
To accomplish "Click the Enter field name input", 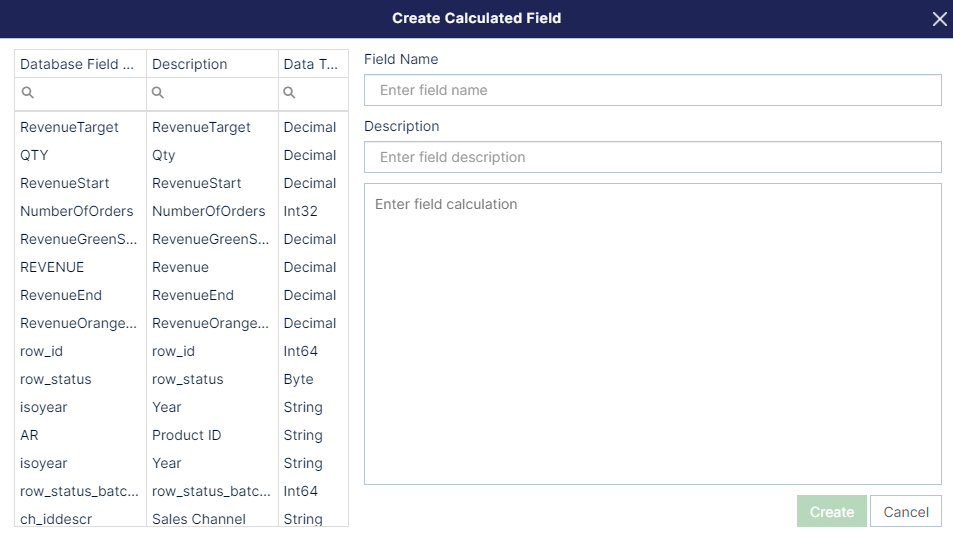I will click(653, 90).
